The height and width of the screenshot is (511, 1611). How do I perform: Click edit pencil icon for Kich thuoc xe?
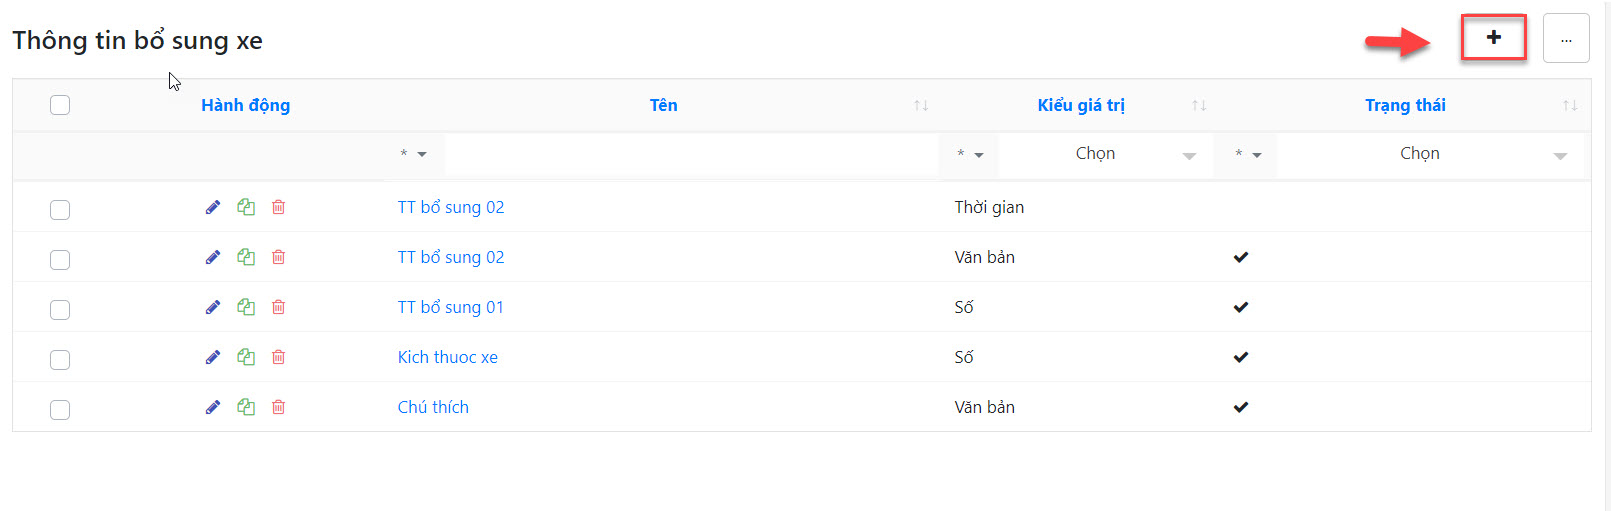click(213, 357)
